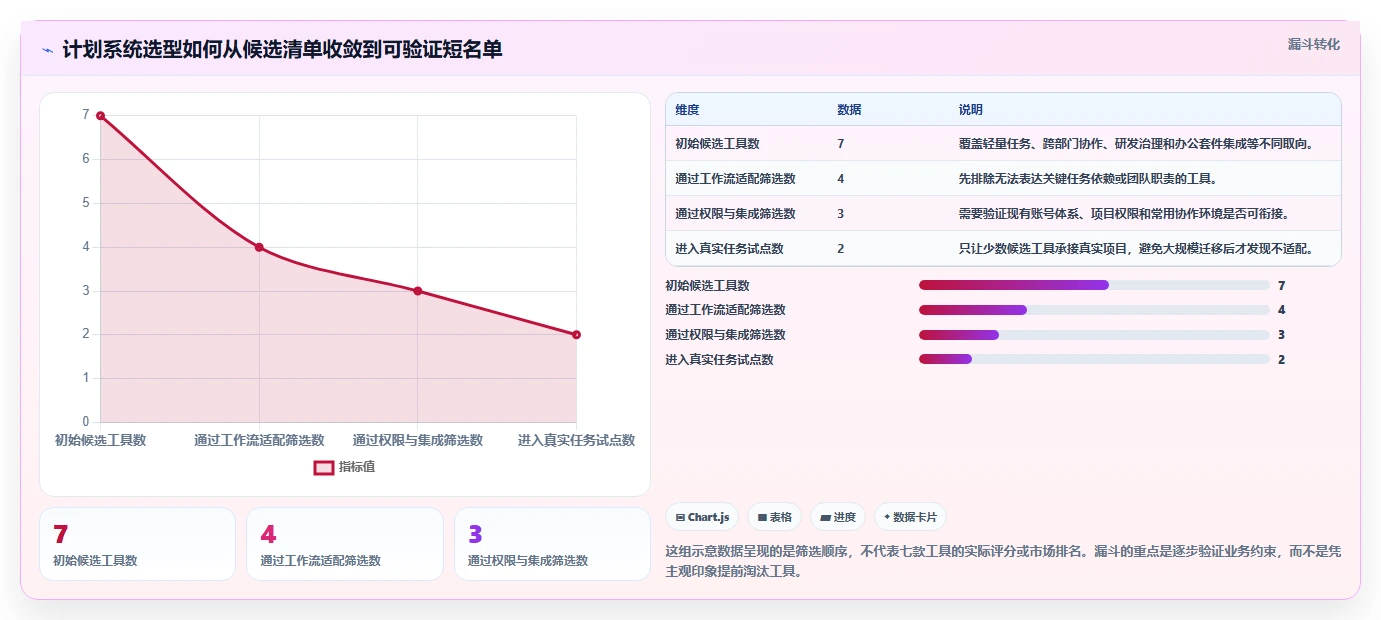Screen dimensions: 1381x620
Task: Click the table value 7 in 数据 column
Action: [x=841, y=144]
